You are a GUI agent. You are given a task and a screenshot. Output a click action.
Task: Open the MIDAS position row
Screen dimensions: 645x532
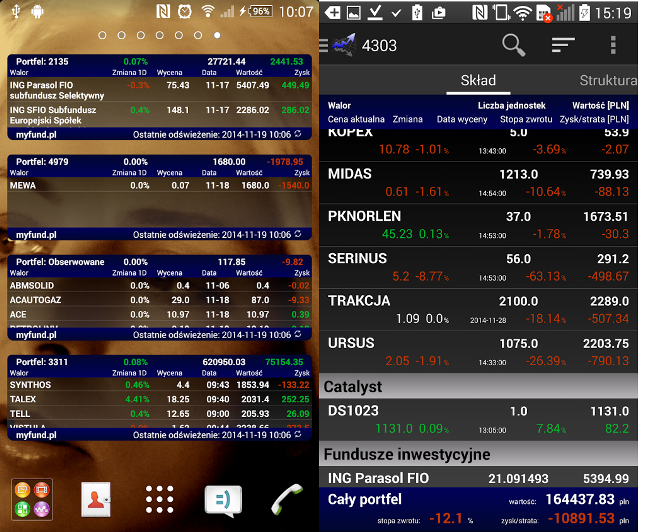pyautogui.click(x=478, y=183)
